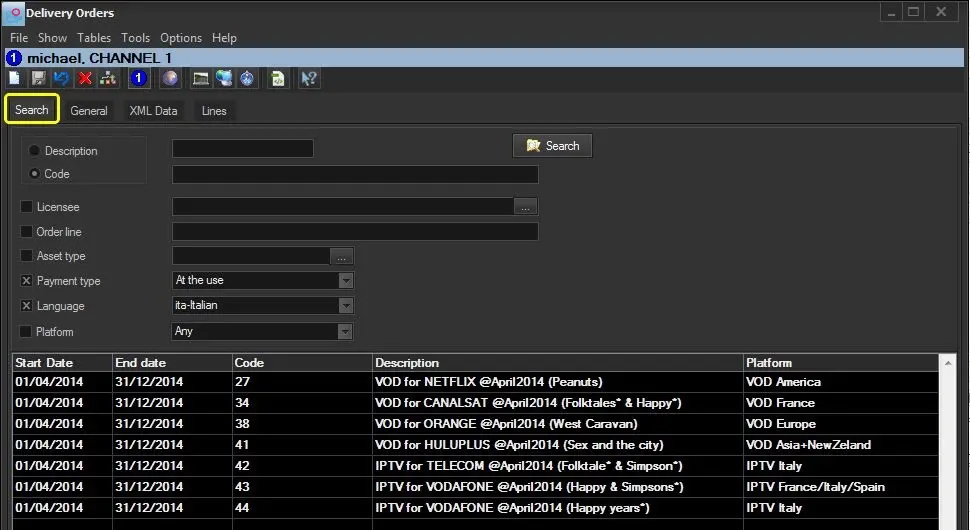This screenshot has height=530, width=970.
Task: Toggle the Platform checkbox
Action: coord(27,331)
